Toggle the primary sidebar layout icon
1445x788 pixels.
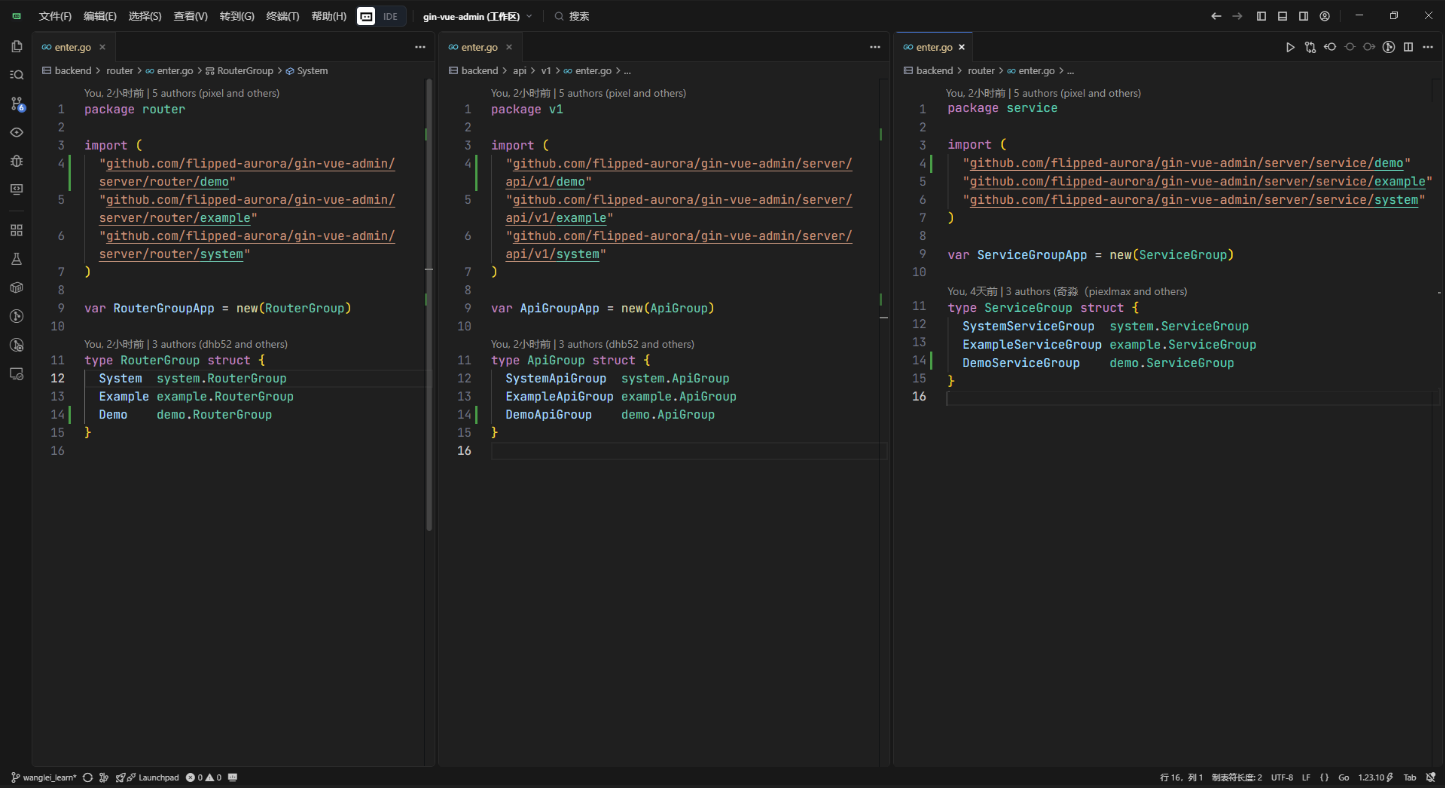1261,16
